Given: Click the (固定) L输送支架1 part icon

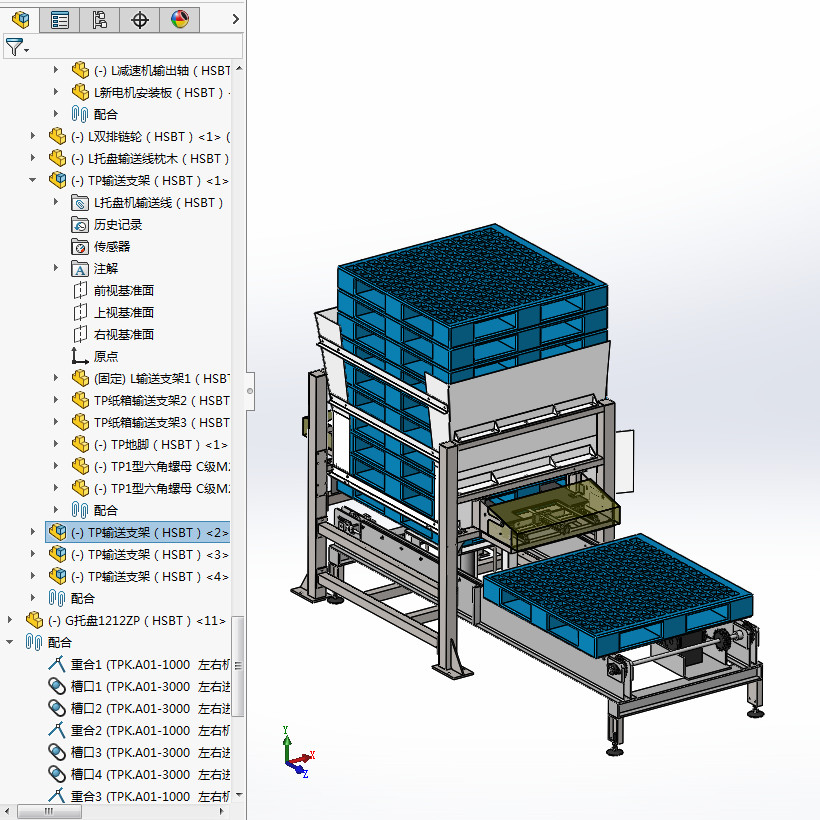Looking at the screenshot, I should click(x=80, y=378).
